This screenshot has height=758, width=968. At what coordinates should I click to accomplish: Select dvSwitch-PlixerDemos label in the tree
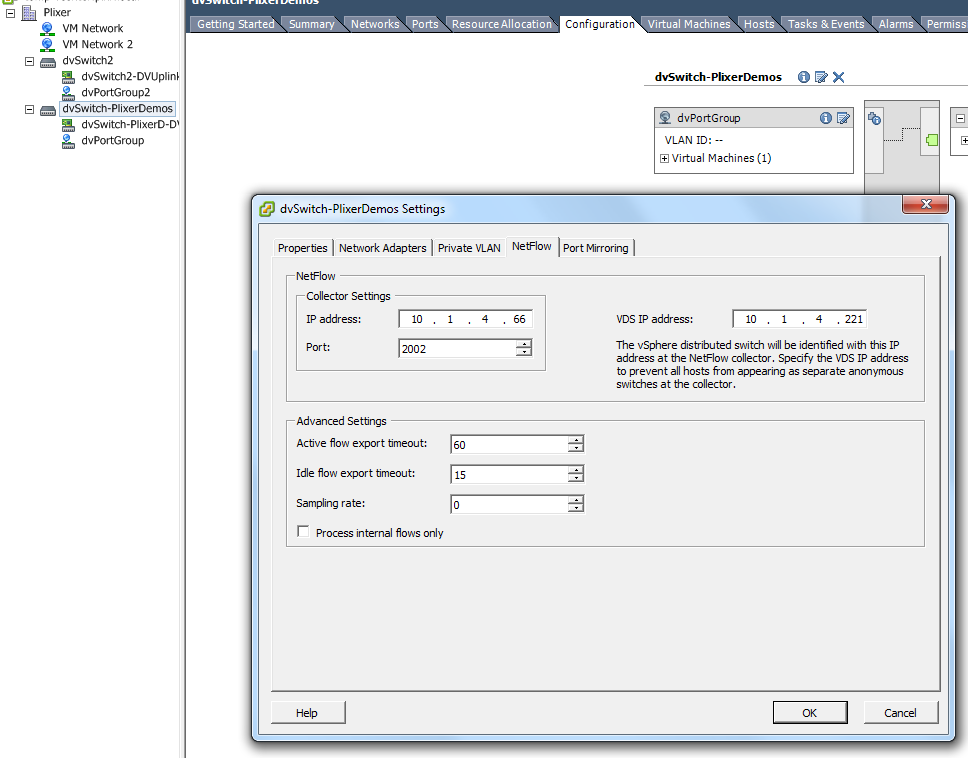pyautogui.click(x=117, y=109)
